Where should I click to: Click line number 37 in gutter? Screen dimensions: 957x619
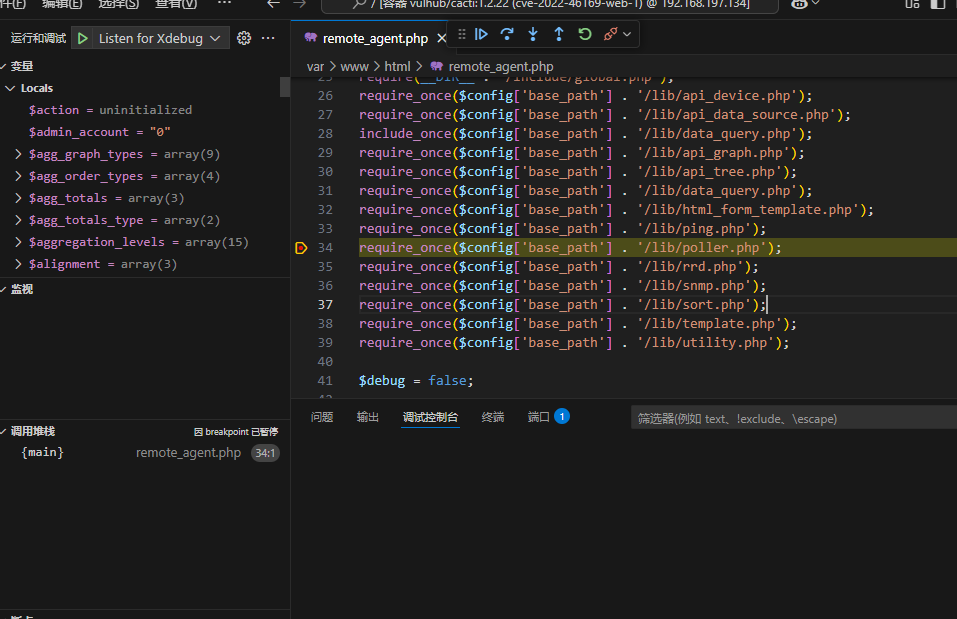[x=325, y=305]
